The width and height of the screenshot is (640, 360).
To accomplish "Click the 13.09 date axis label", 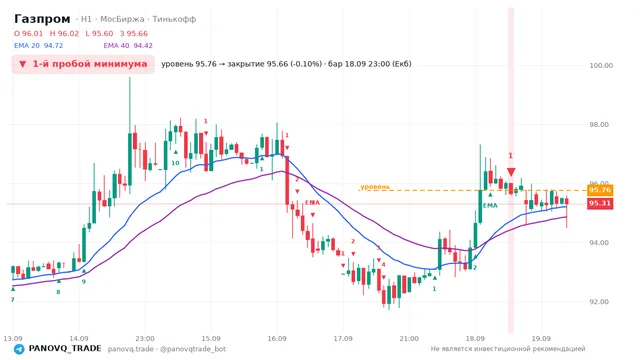I will click(x=13, y=338).
